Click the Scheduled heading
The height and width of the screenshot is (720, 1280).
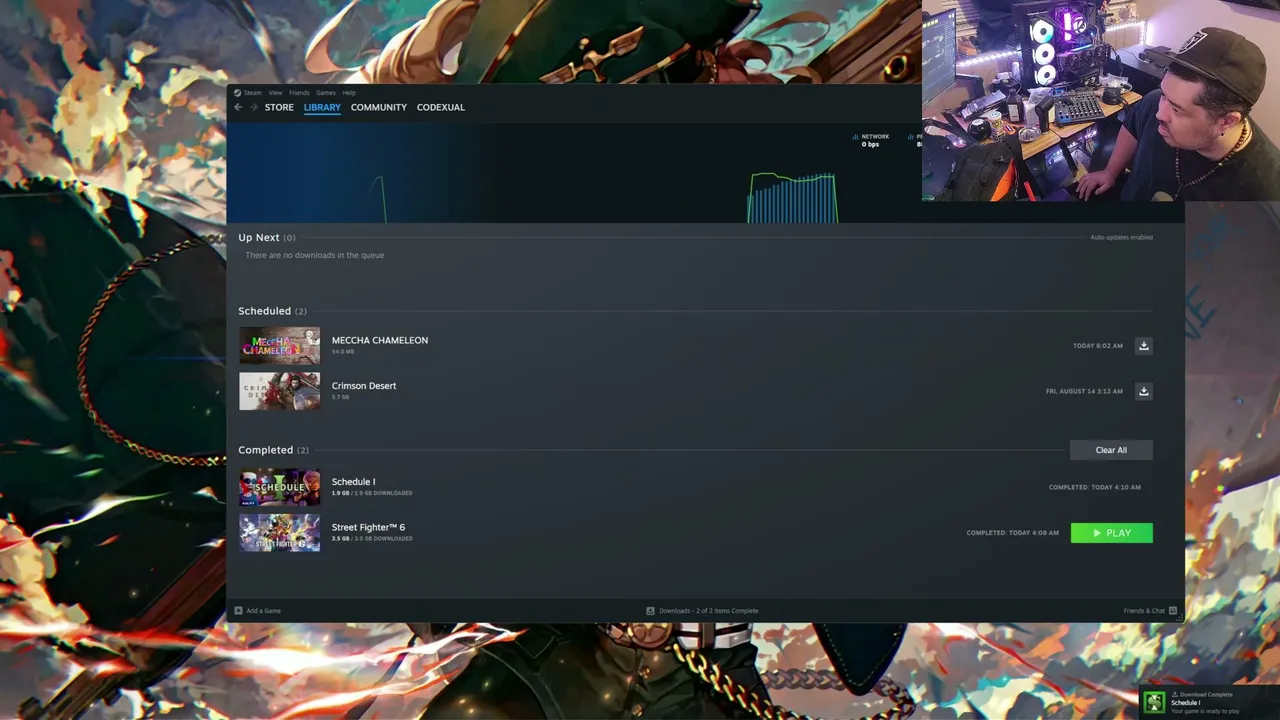pos(264,311)
